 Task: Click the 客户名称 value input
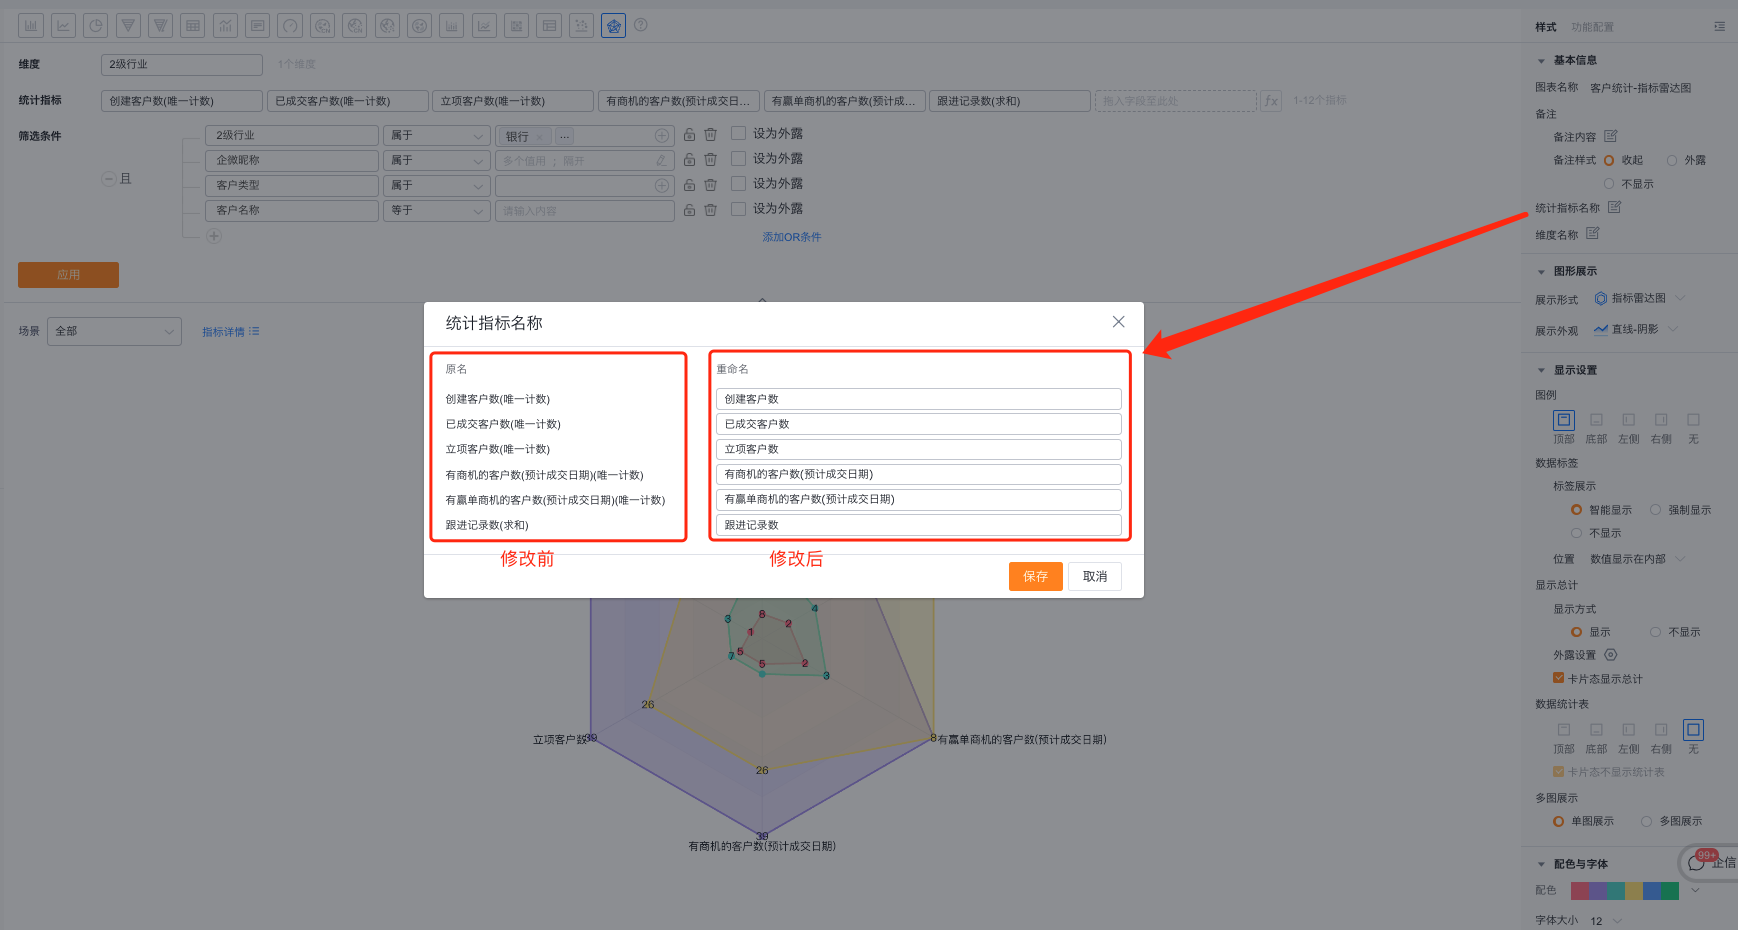tap(585, 211)
